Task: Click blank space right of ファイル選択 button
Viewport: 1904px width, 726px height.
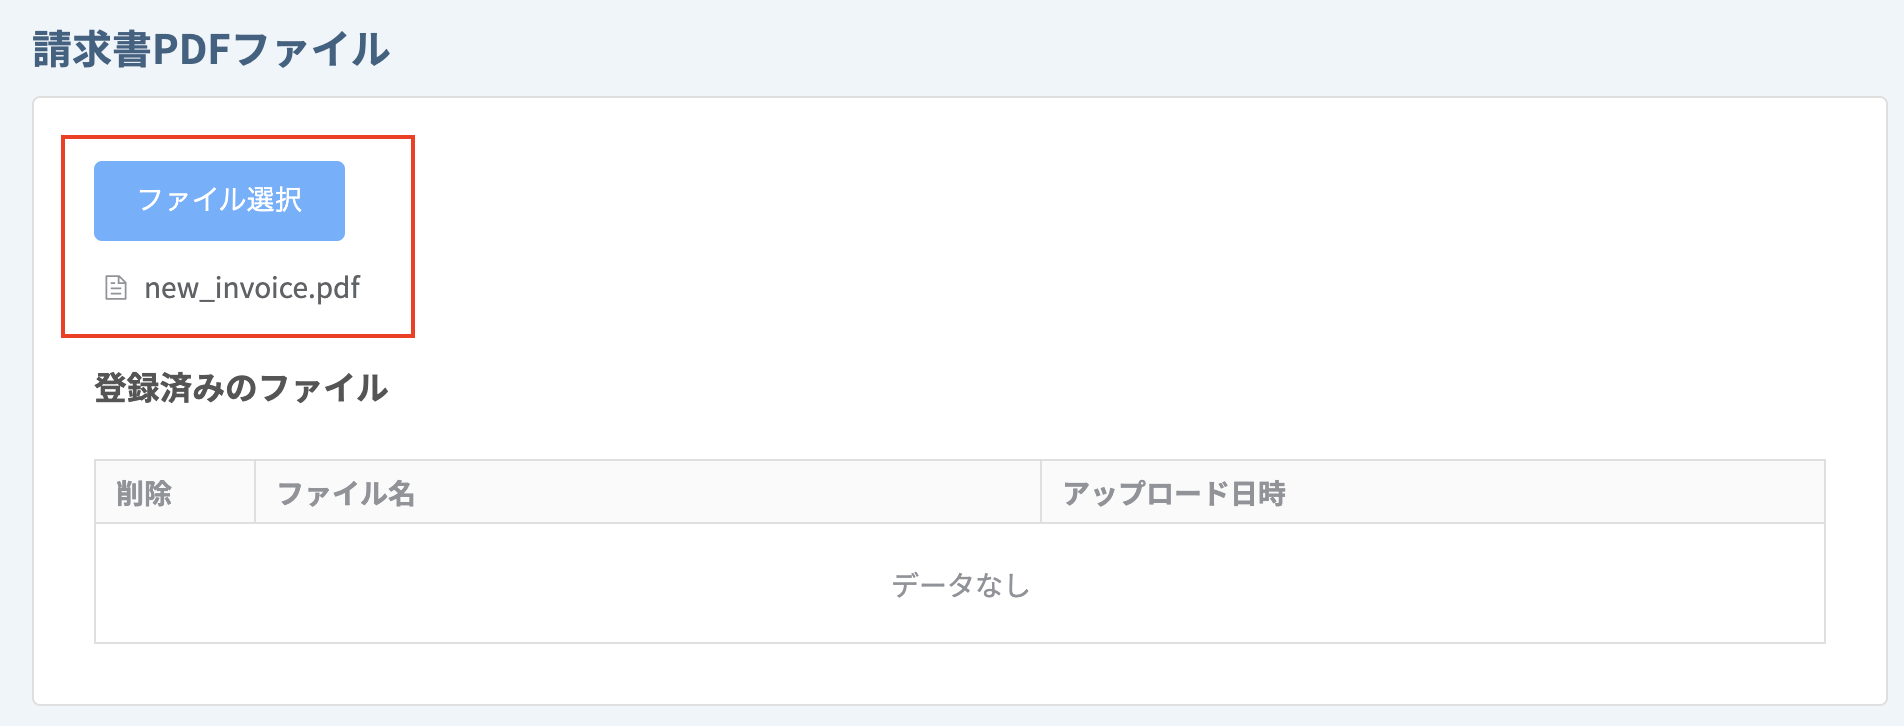Action: [x=378, y=200]
